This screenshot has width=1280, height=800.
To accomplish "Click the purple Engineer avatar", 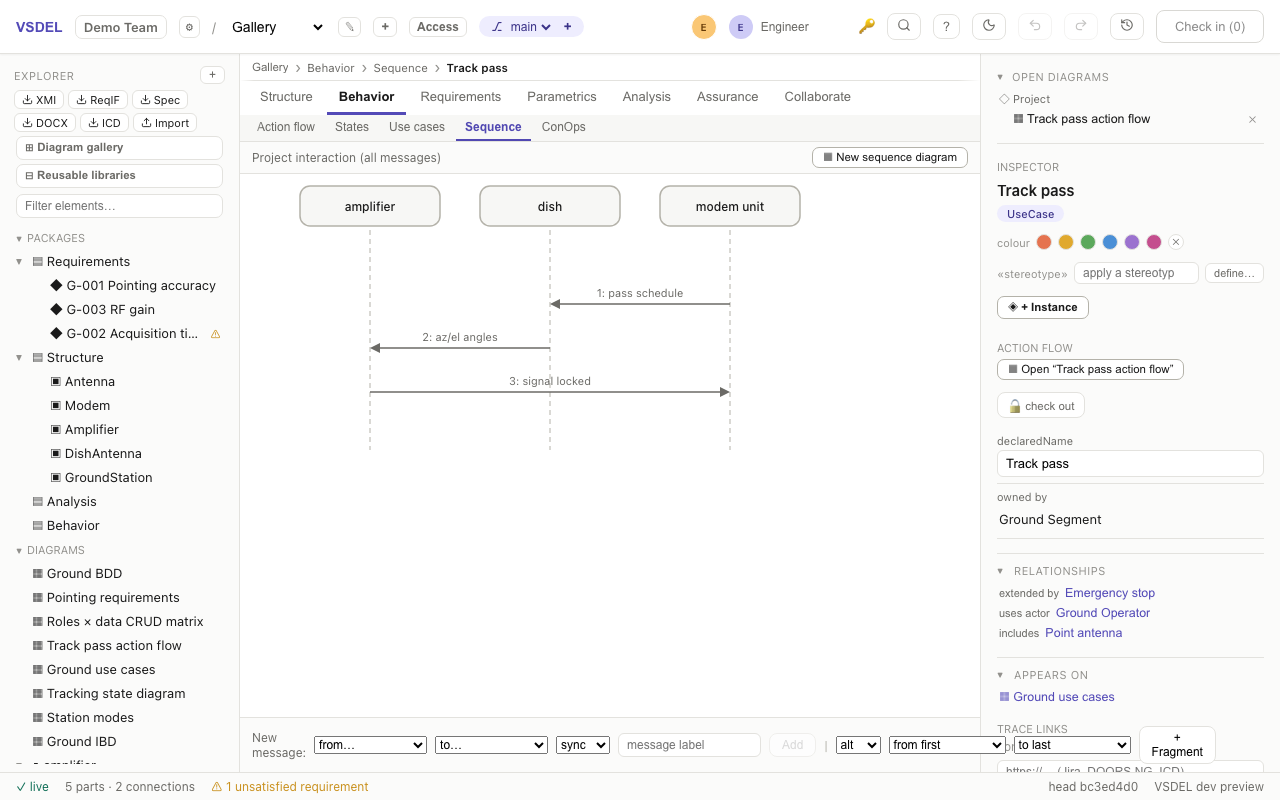I will [741, 27].
